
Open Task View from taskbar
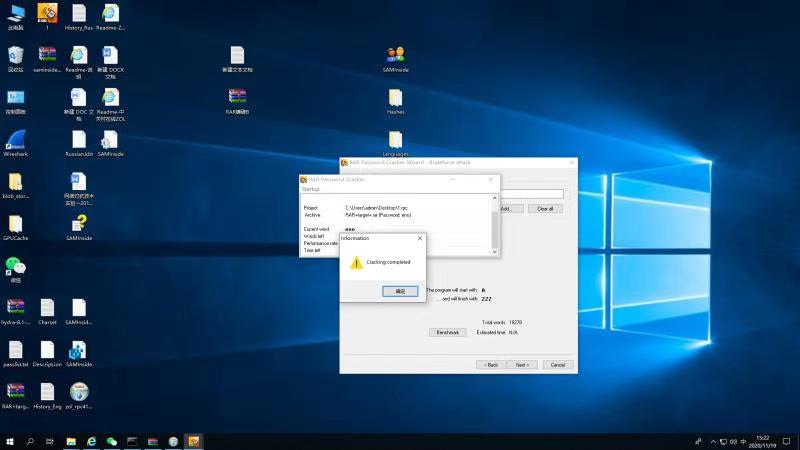[49, 441]
